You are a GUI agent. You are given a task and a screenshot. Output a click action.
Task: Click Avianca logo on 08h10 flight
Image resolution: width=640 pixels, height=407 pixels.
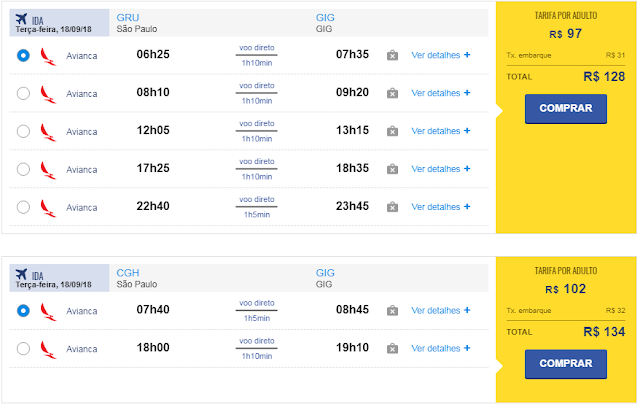click(48, 93)
